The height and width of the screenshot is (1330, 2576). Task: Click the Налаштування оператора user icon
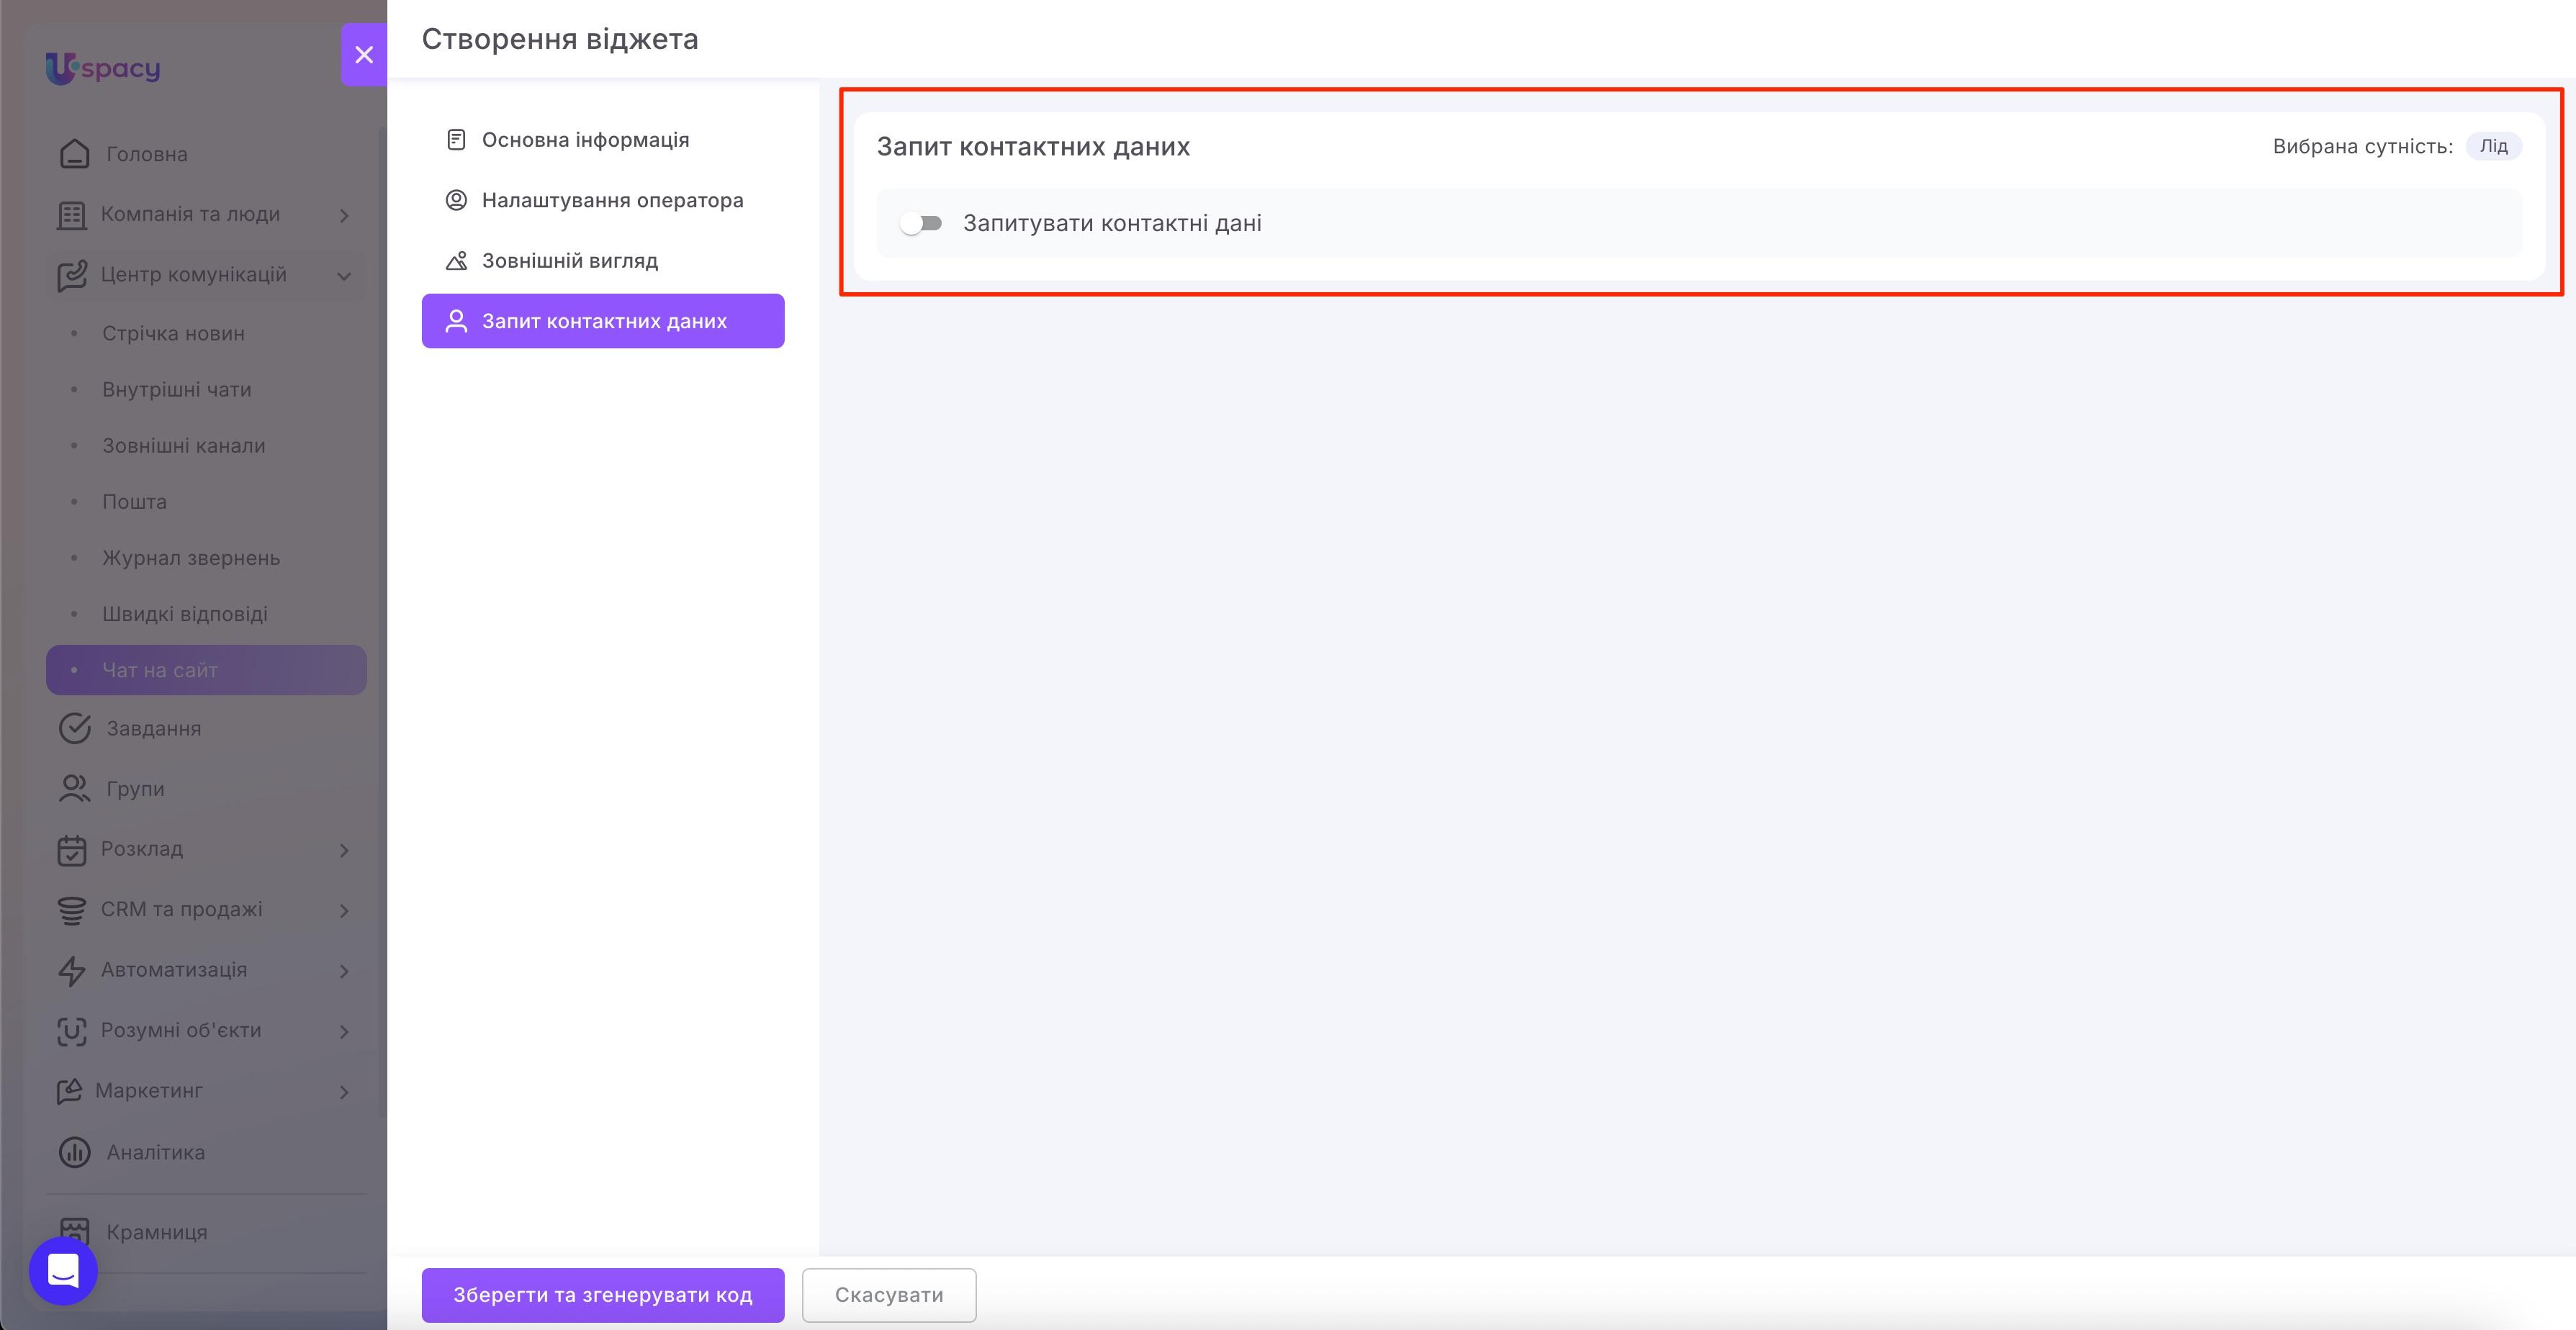[456, 200]
